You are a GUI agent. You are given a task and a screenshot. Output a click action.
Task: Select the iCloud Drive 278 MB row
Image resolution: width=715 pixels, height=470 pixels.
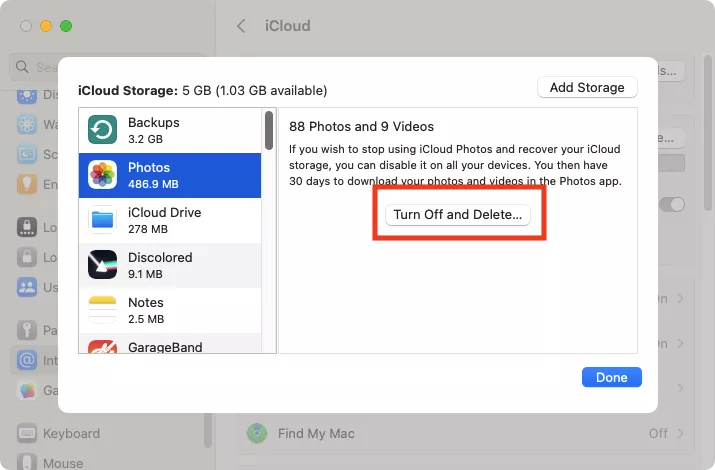click(170, 220)
